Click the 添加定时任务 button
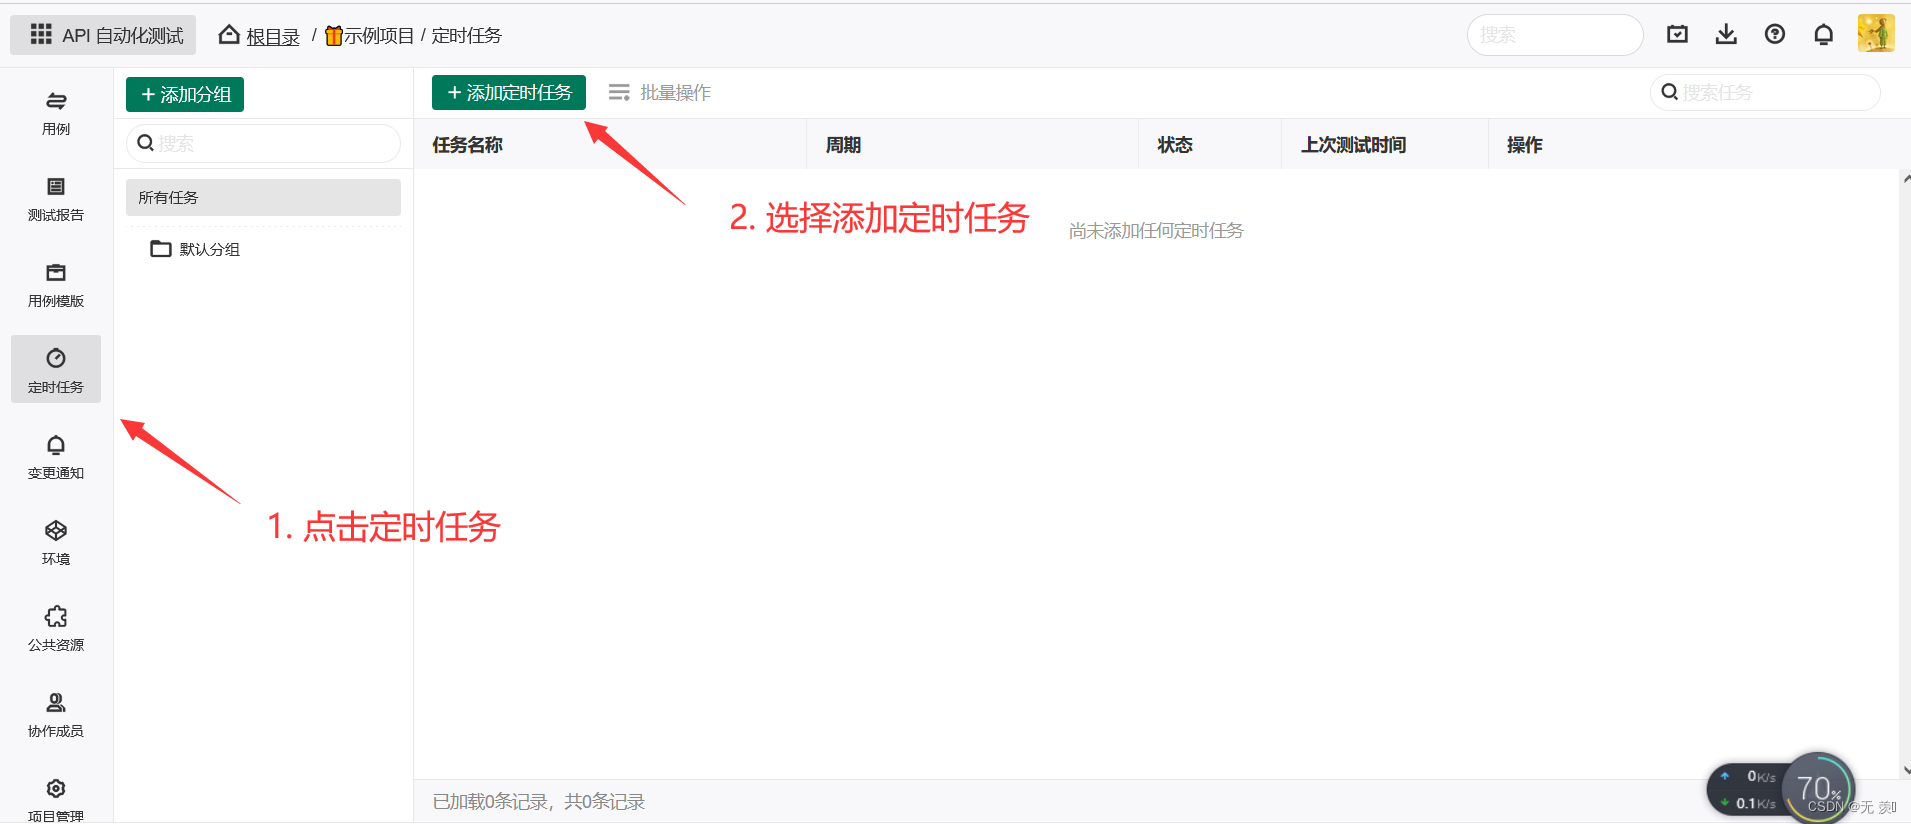Image resolution: width=1911 pixels, height=824 pixels. (x=509, y=92)
